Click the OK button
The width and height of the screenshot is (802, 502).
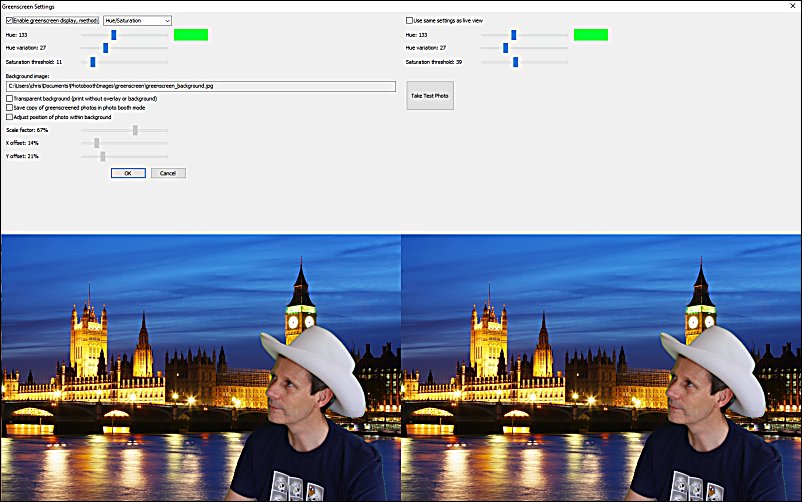[x=128, y=173]
